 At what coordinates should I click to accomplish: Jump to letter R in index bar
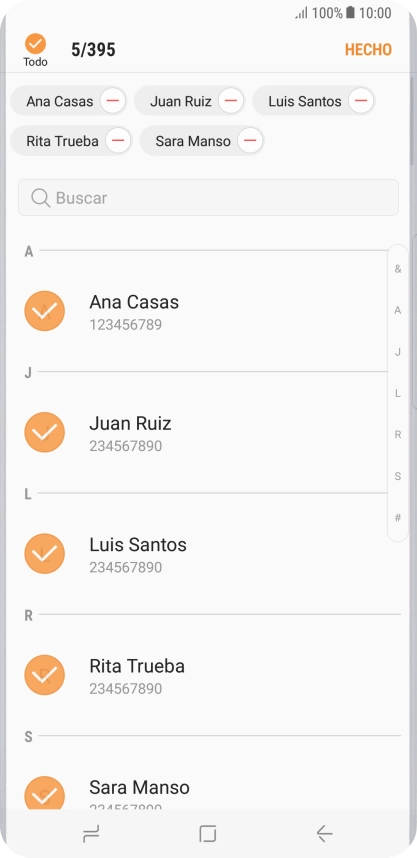click(398, 435)
